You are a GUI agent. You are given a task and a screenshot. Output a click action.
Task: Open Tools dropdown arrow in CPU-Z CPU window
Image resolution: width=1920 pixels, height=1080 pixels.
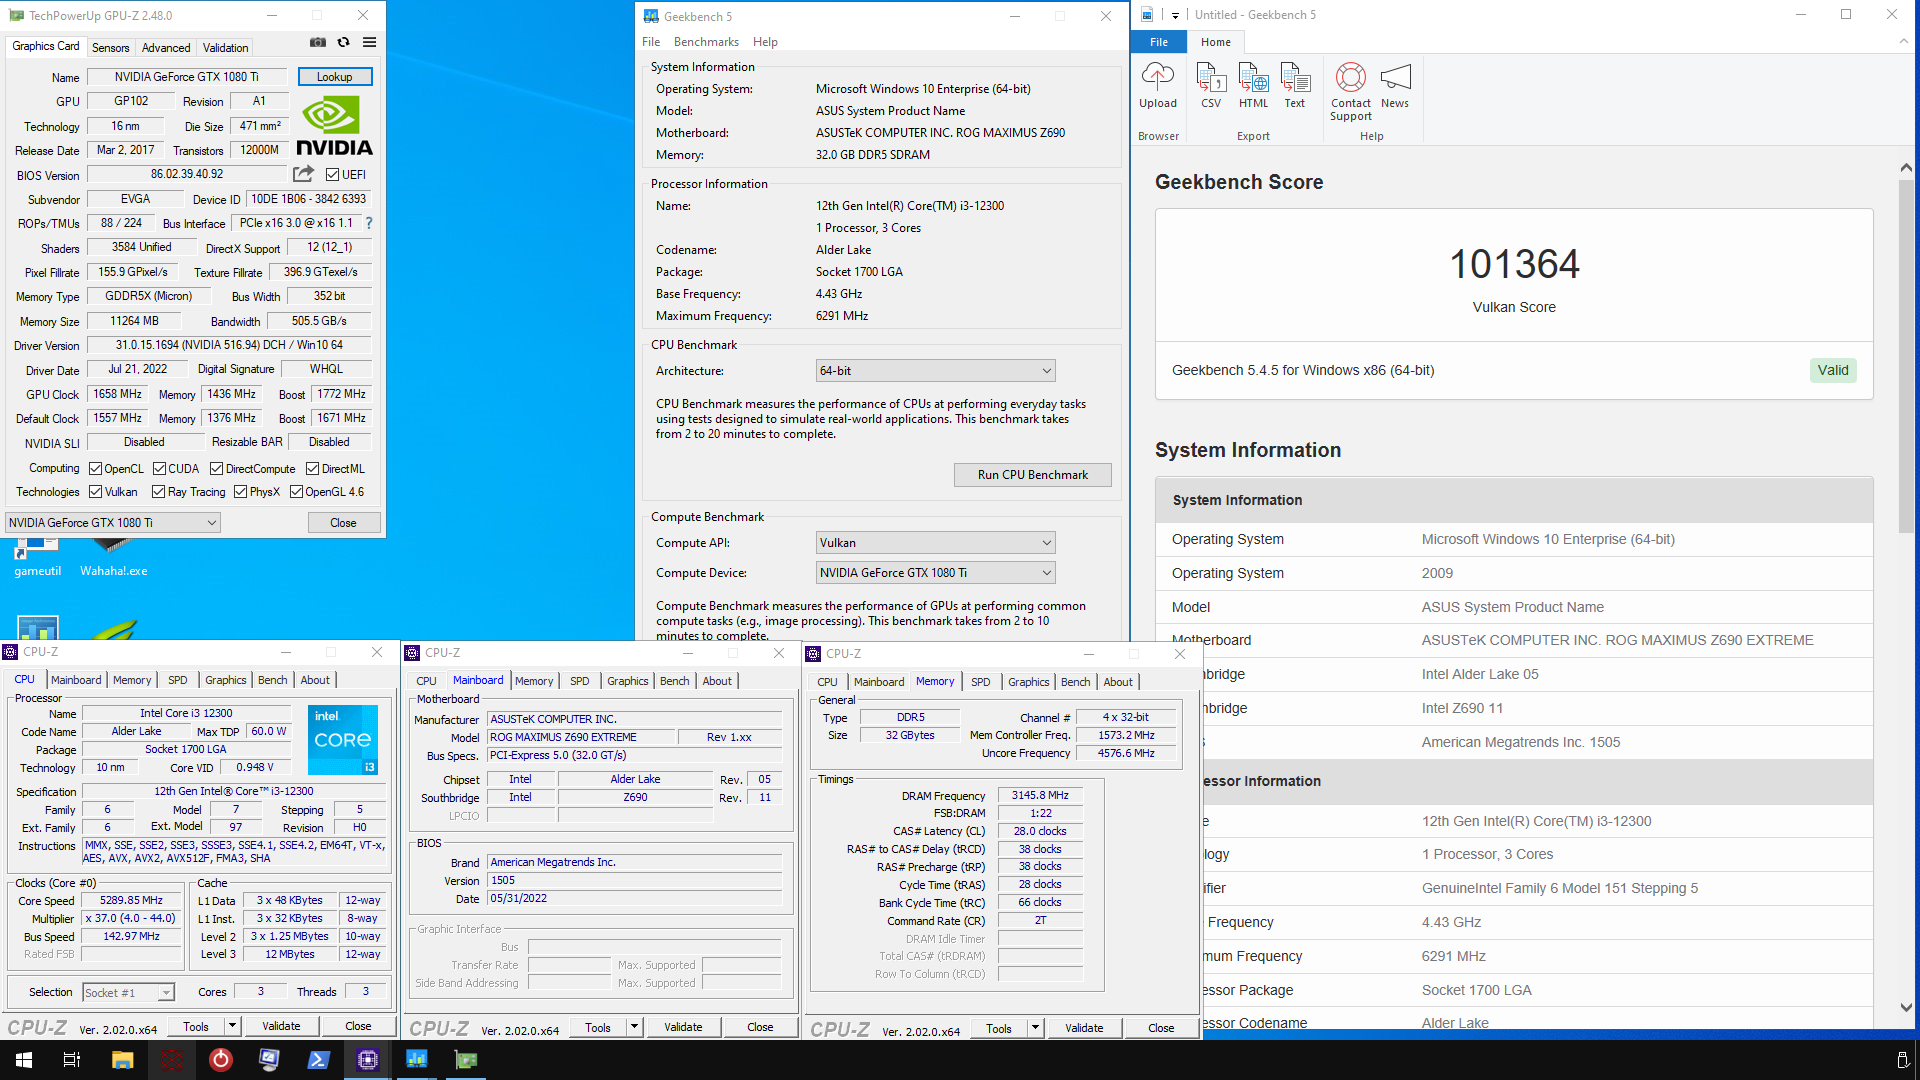pos(232,1026)
